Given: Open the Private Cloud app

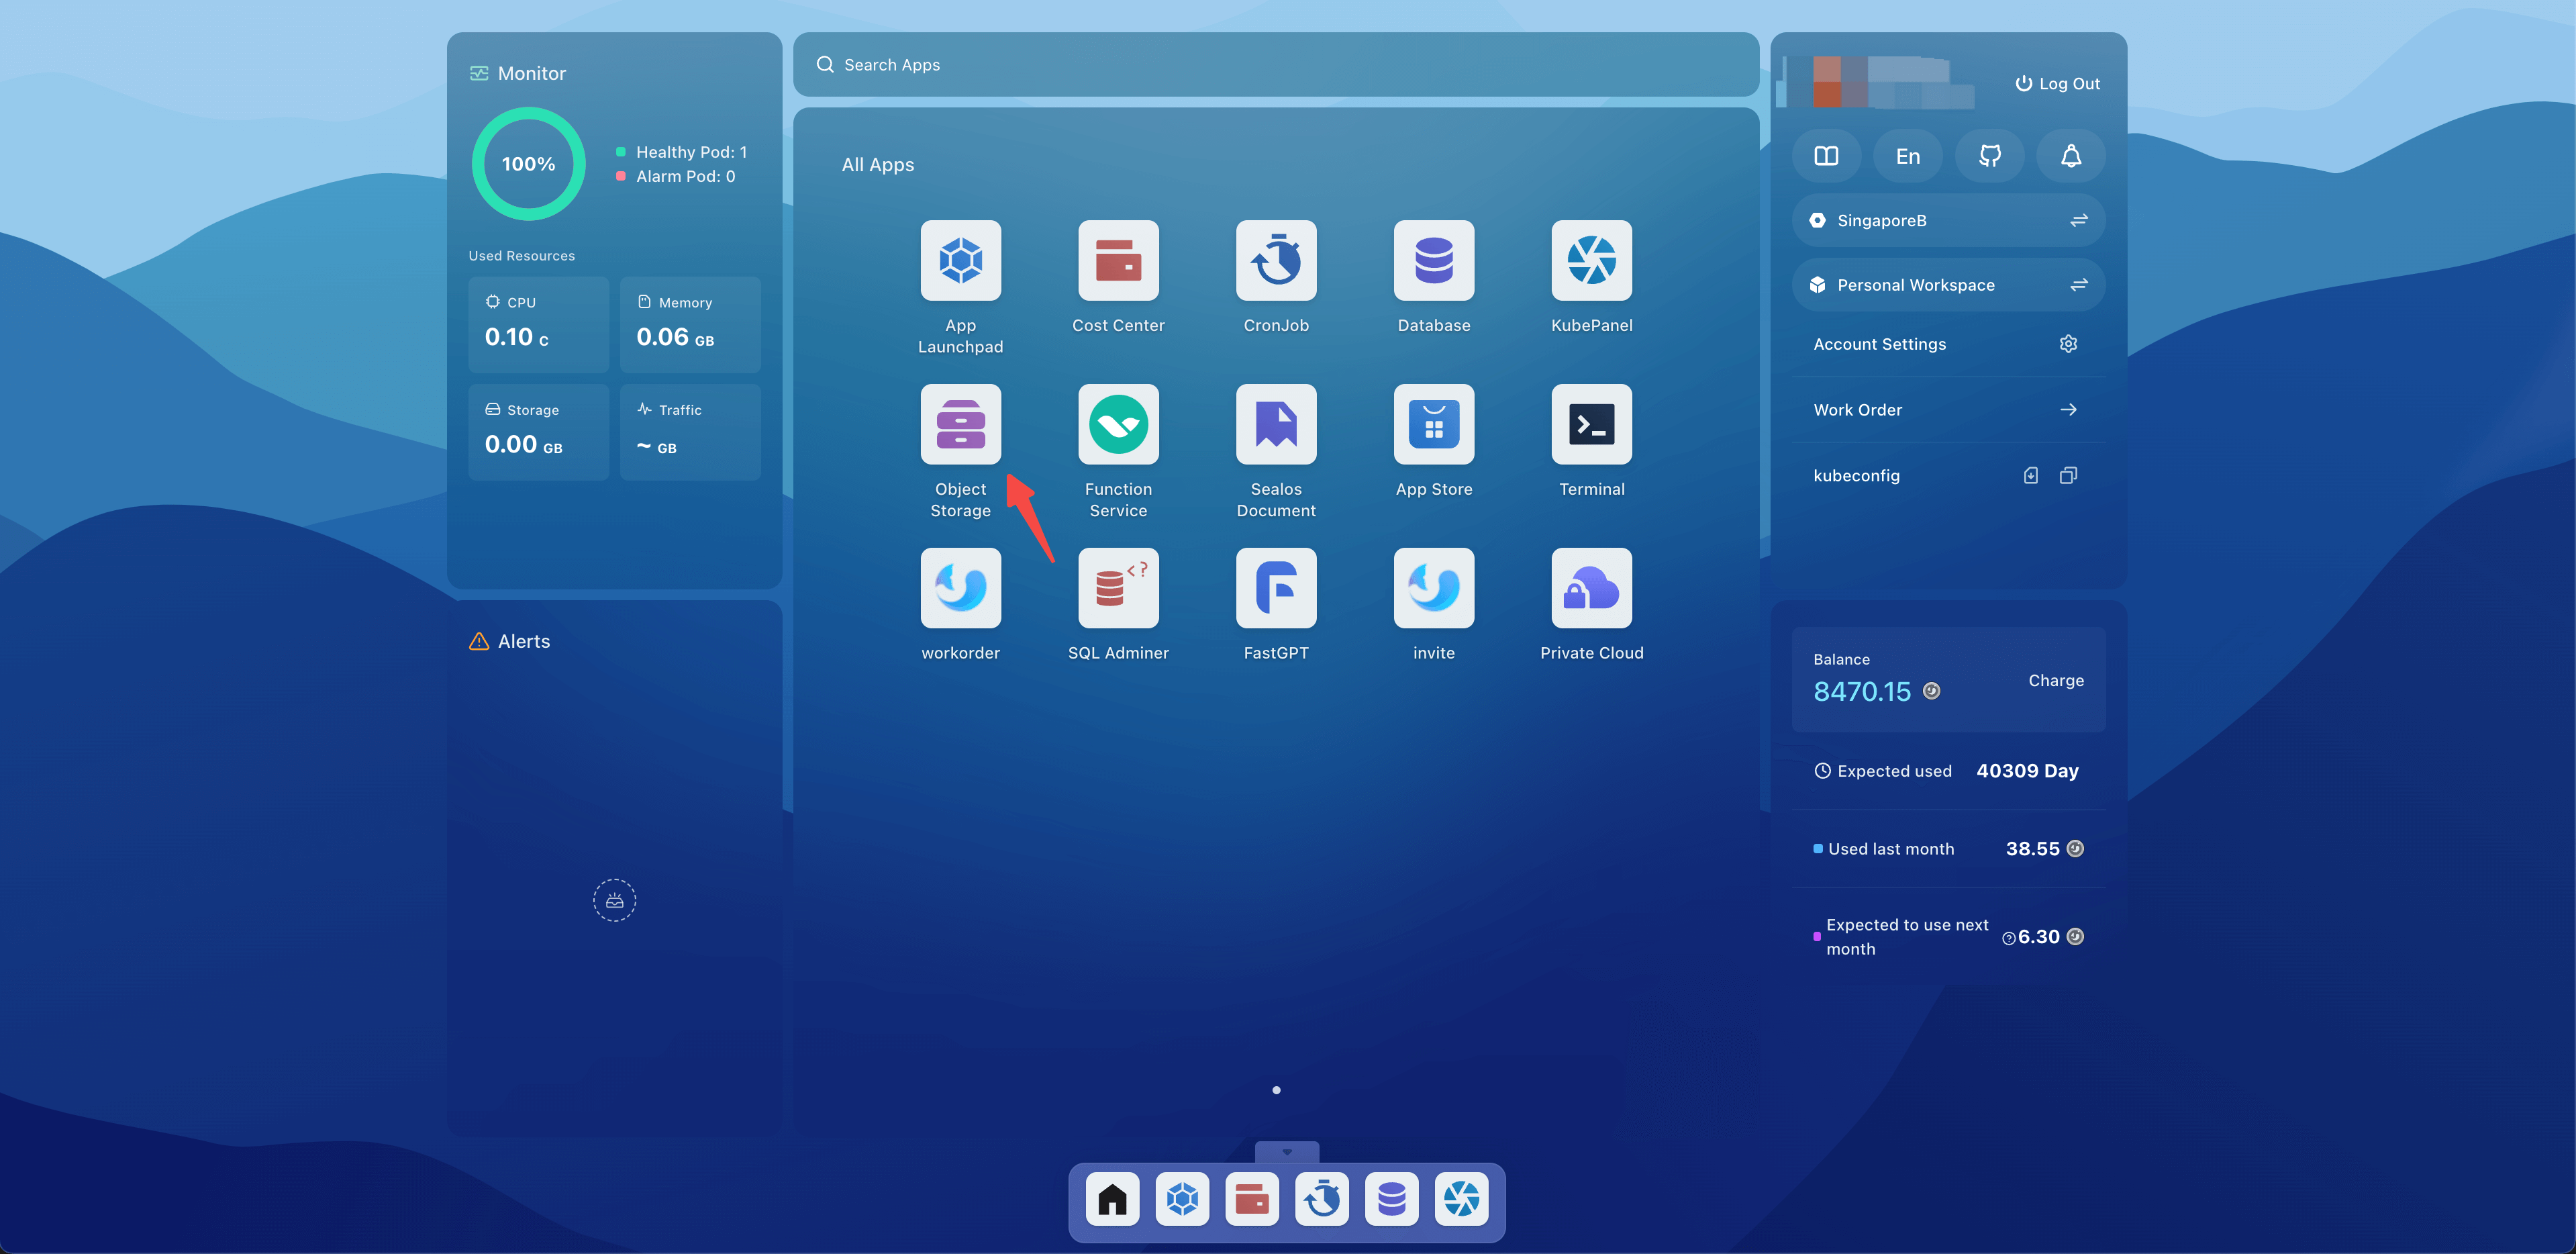Looking at the screenshot, I should 1591,588.
